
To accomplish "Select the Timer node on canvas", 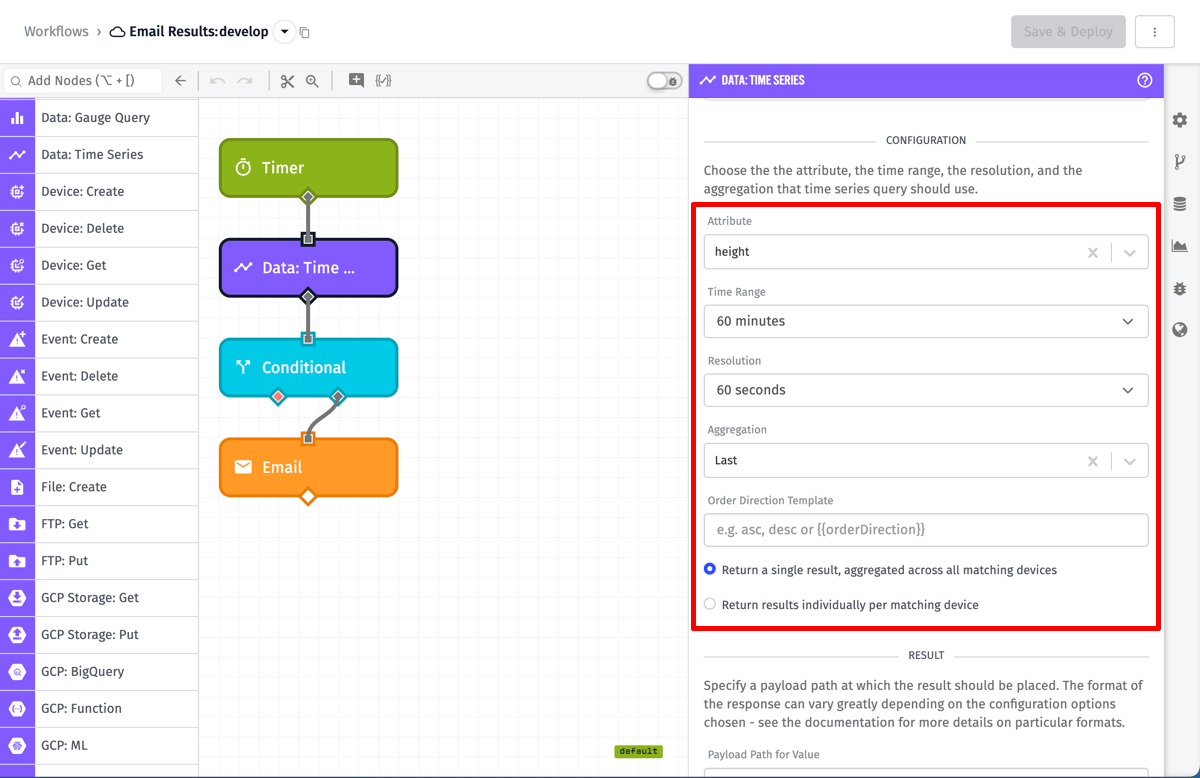I will (308, 168).
